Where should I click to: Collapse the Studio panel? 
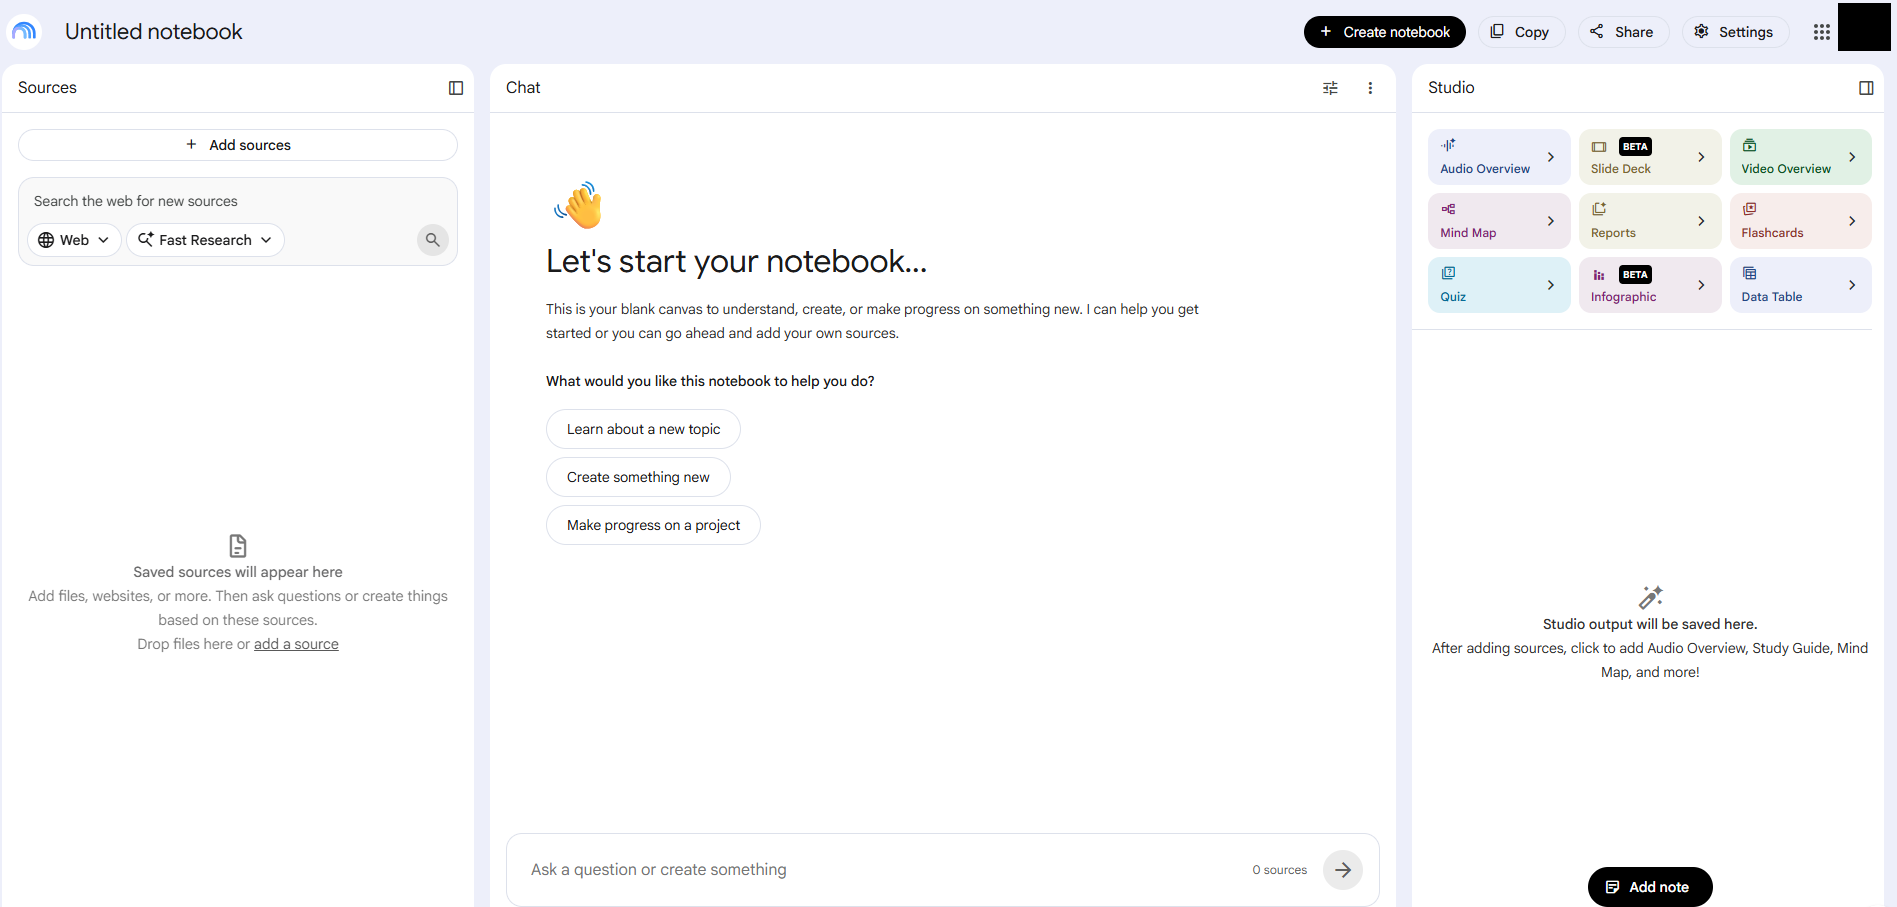click(x=1866, y=88)
